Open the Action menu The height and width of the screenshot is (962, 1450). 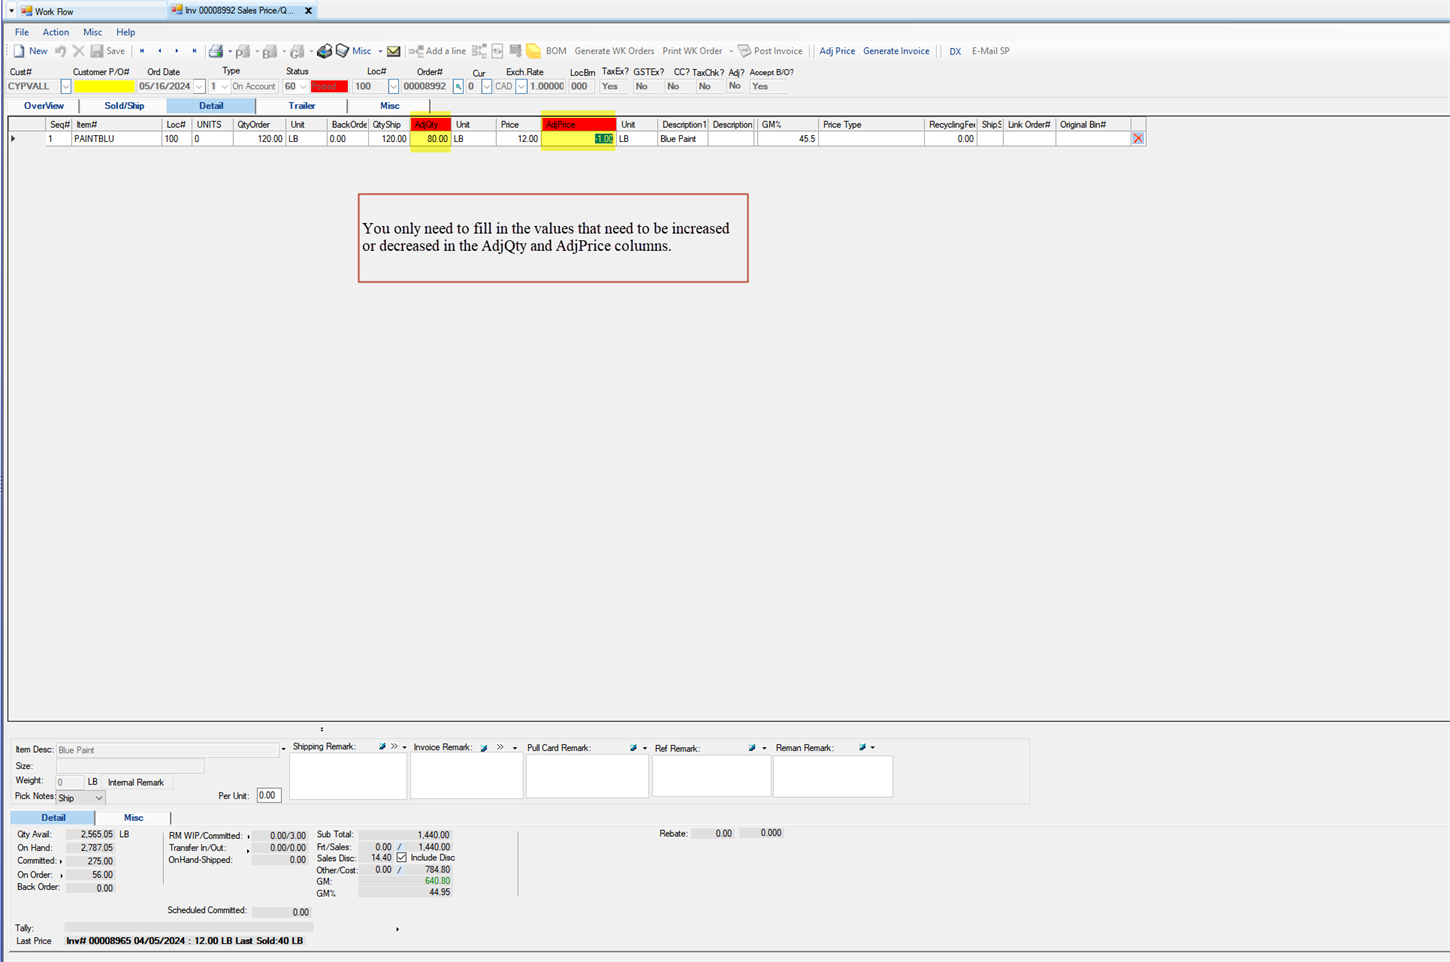pos(55,31)
